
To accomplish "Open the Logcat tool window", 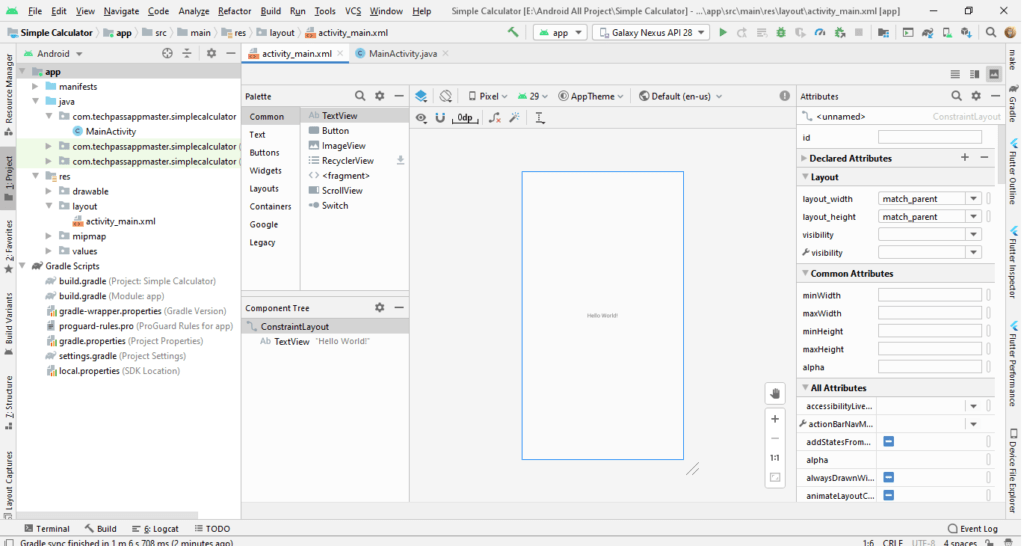I will coord(155,528).
